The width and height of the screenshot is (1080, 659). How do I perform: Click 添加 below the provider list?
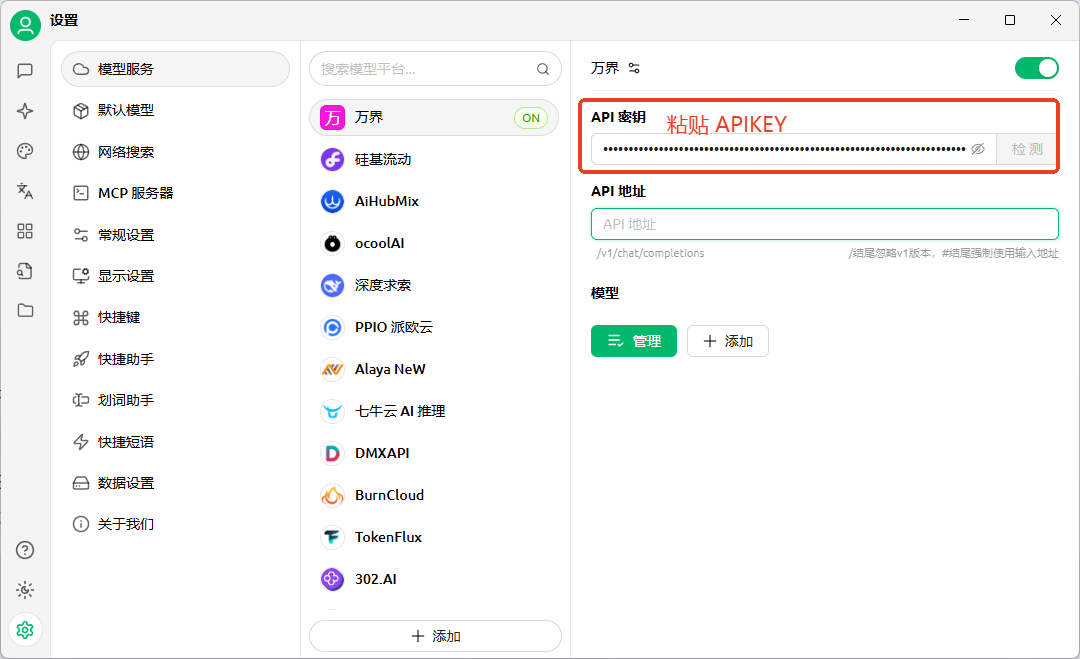[435, 636]
